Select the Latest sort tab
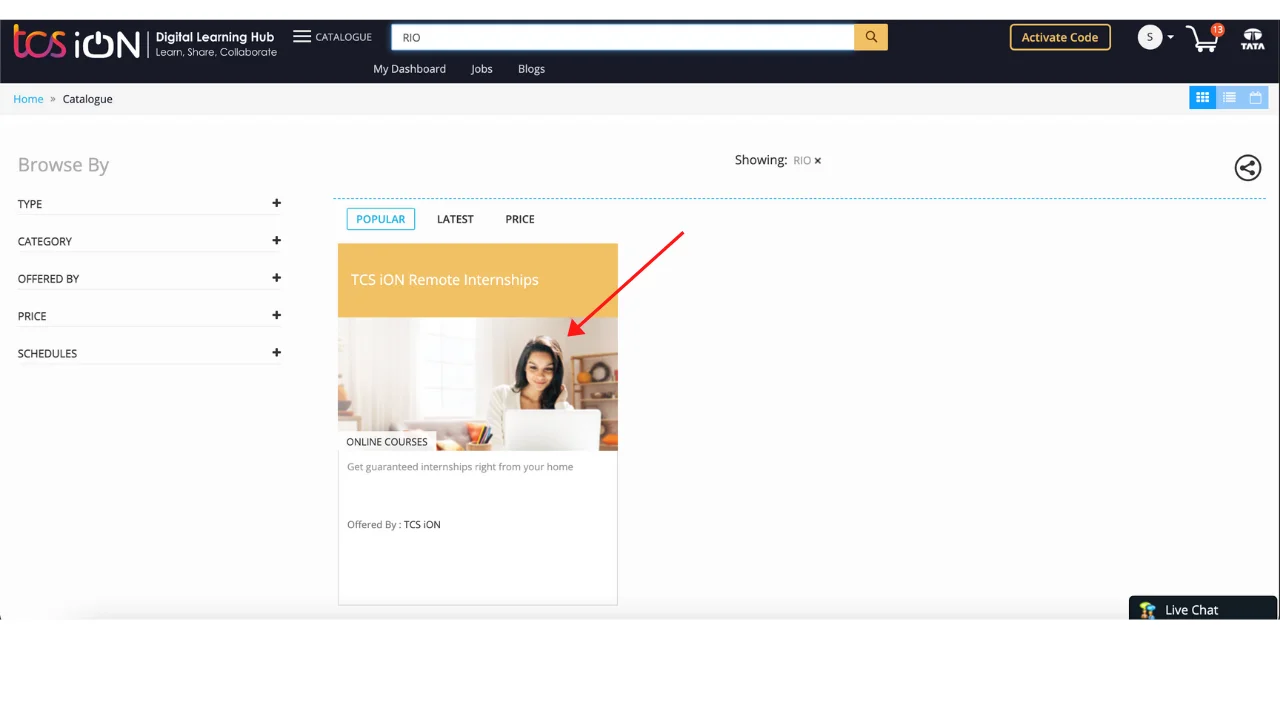Screen dimensions: 1280x720 click(455, 219)
